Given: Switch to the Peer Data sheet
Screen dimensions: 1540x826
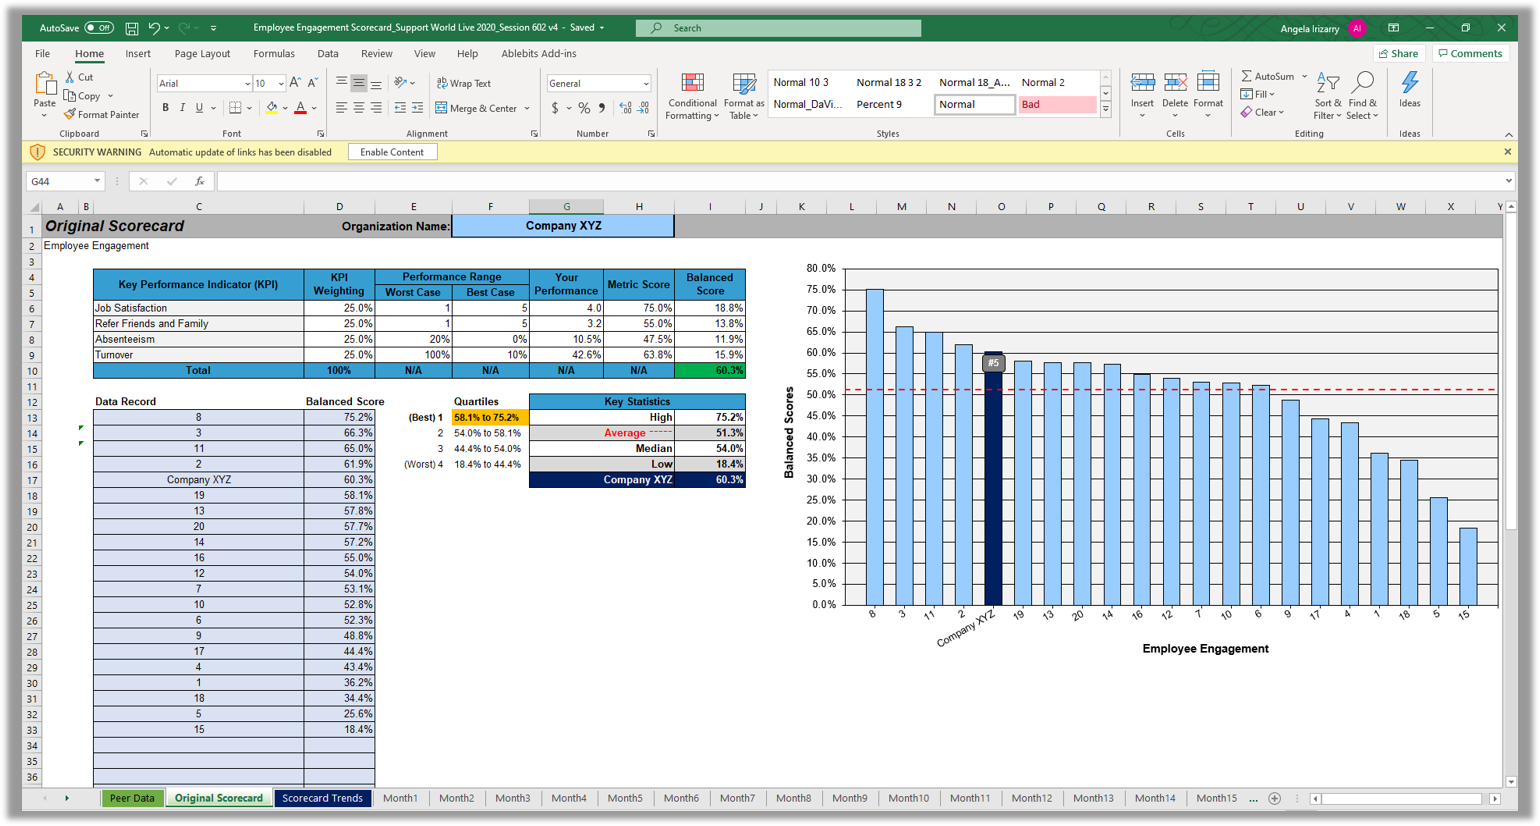Looking at the screenshot, I should click(132, 798).
